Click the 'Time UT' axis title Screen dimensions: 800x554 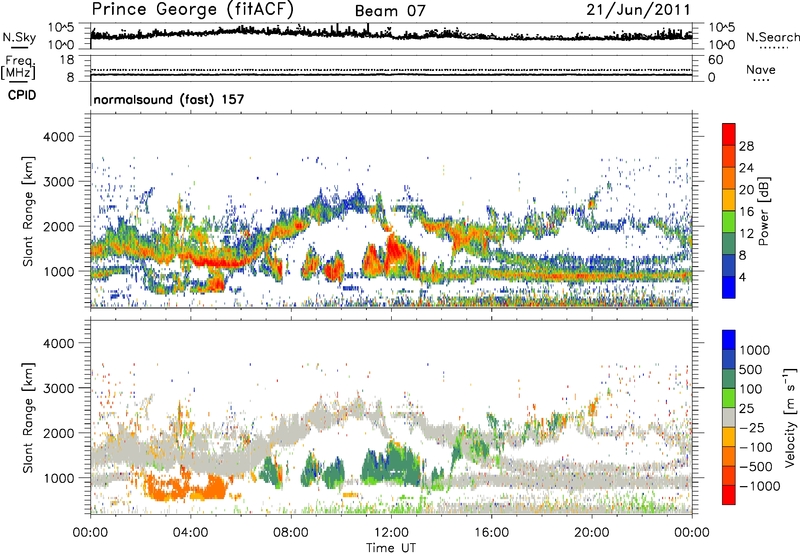pyautogui.click(x=391, y=548)
